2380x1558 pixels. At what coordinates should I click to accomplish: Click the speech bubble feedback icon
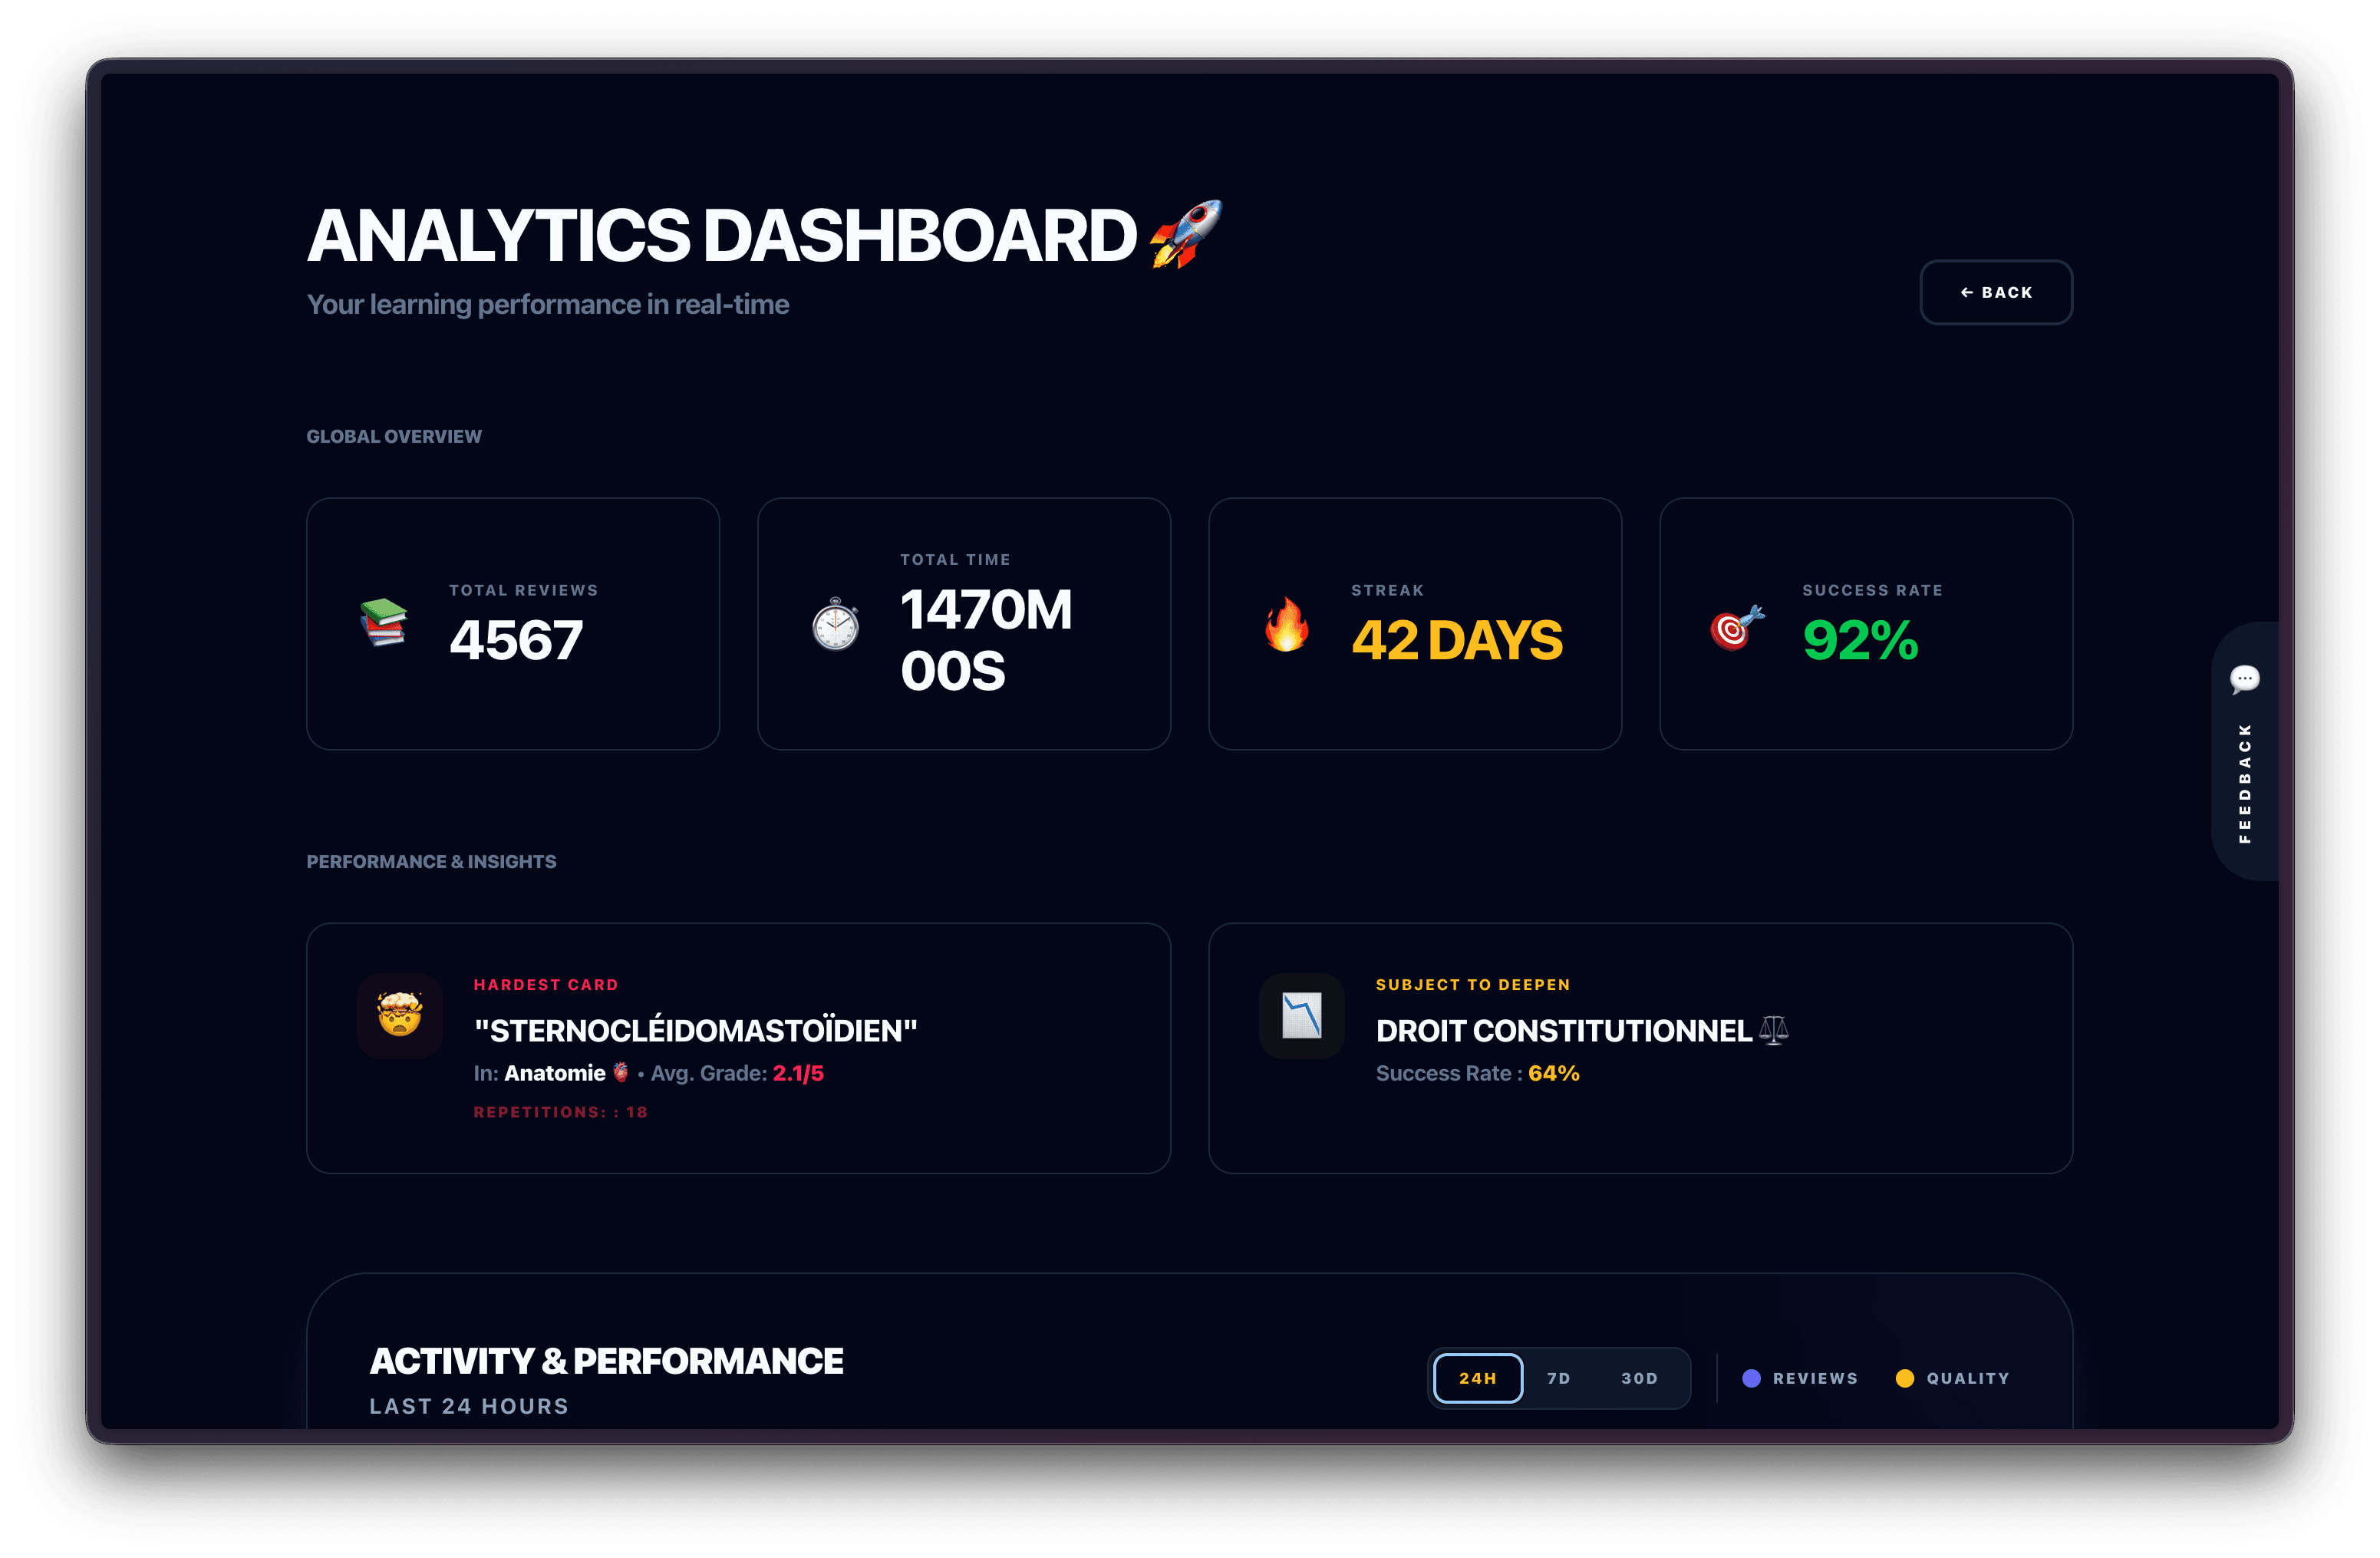(x=2244, y=679)
